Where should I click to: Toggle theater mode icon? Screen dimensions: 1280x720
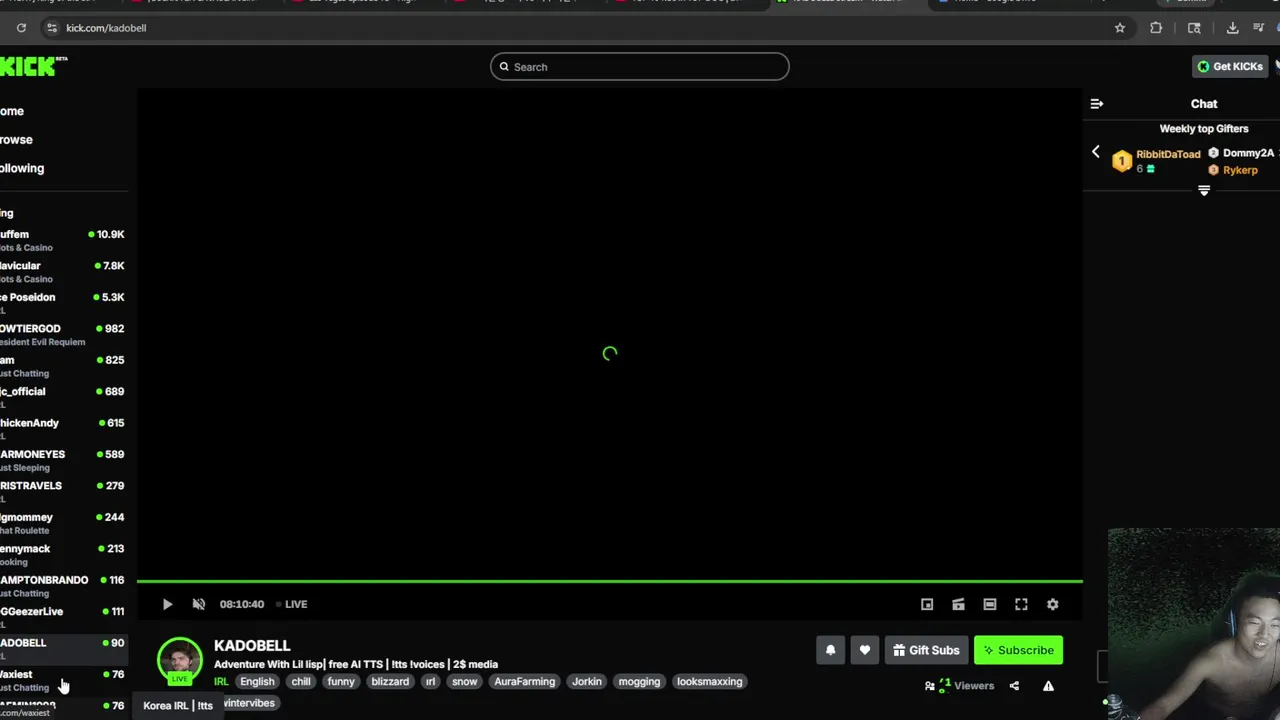990,604
